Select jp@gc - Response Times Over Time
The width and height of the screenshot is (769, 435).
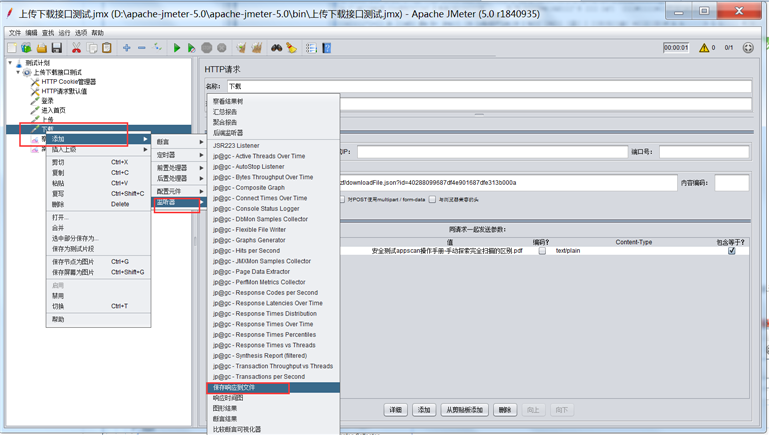click(273, 324)
